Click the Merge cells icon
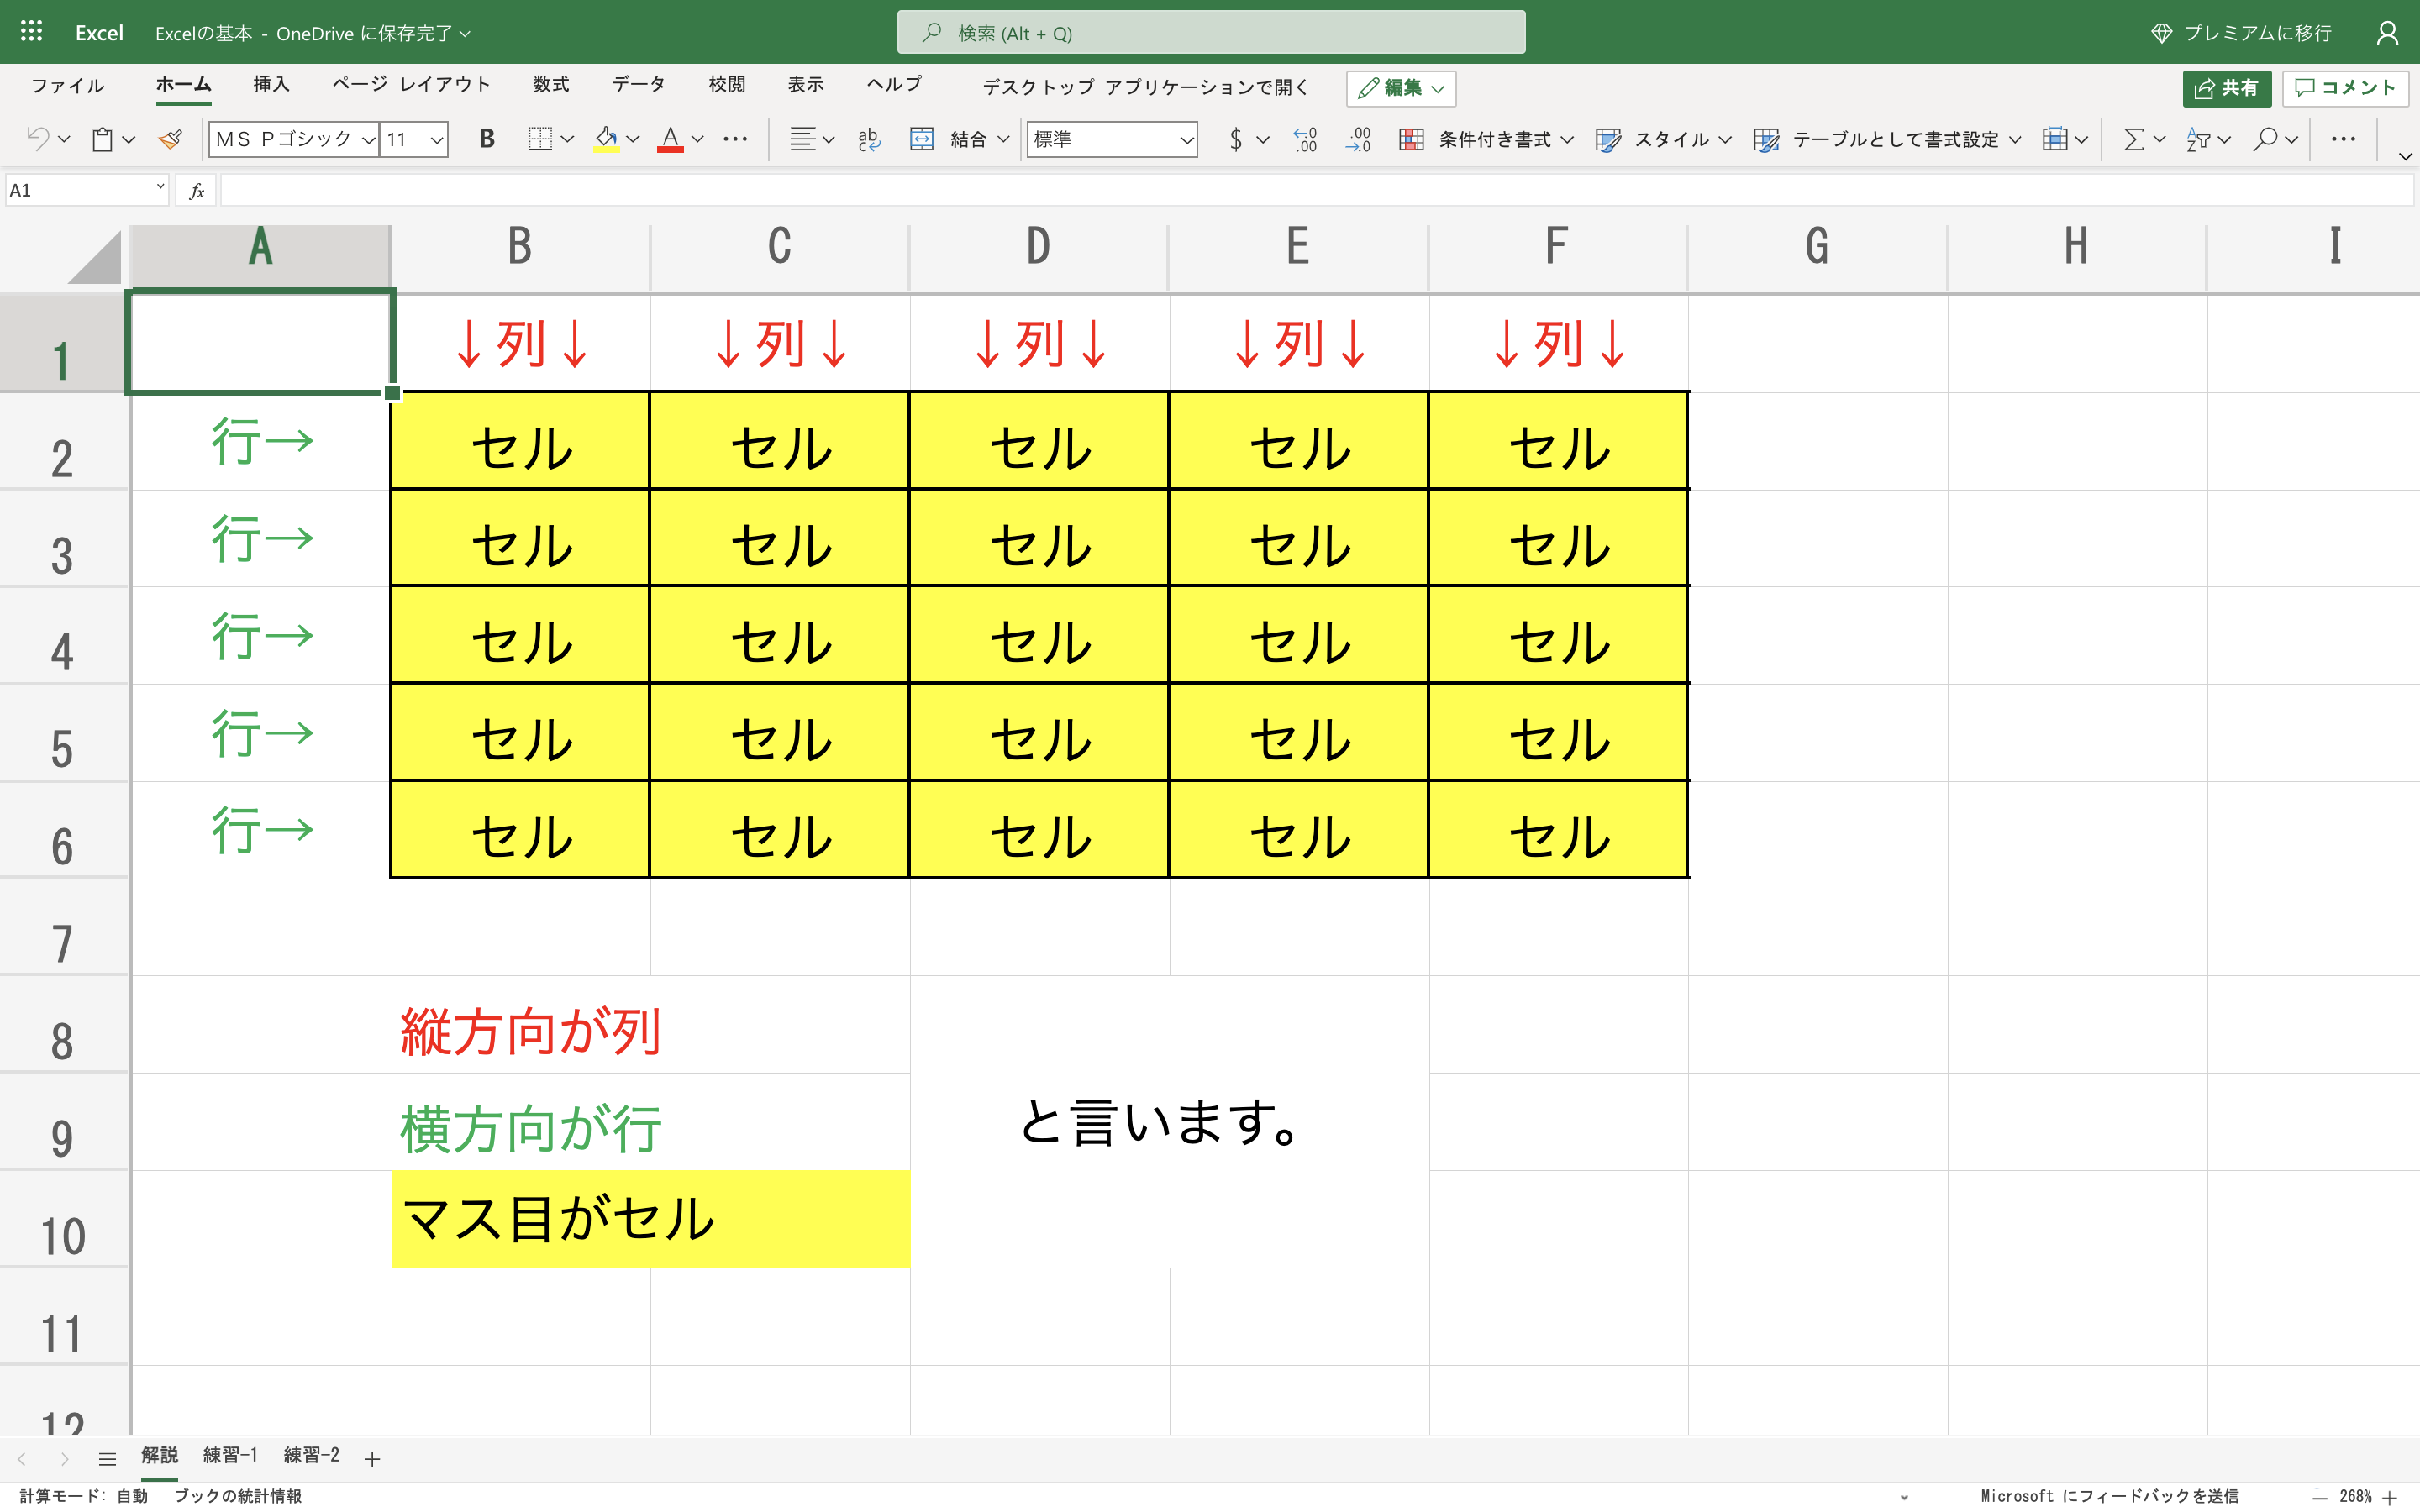 coord(921,139)
